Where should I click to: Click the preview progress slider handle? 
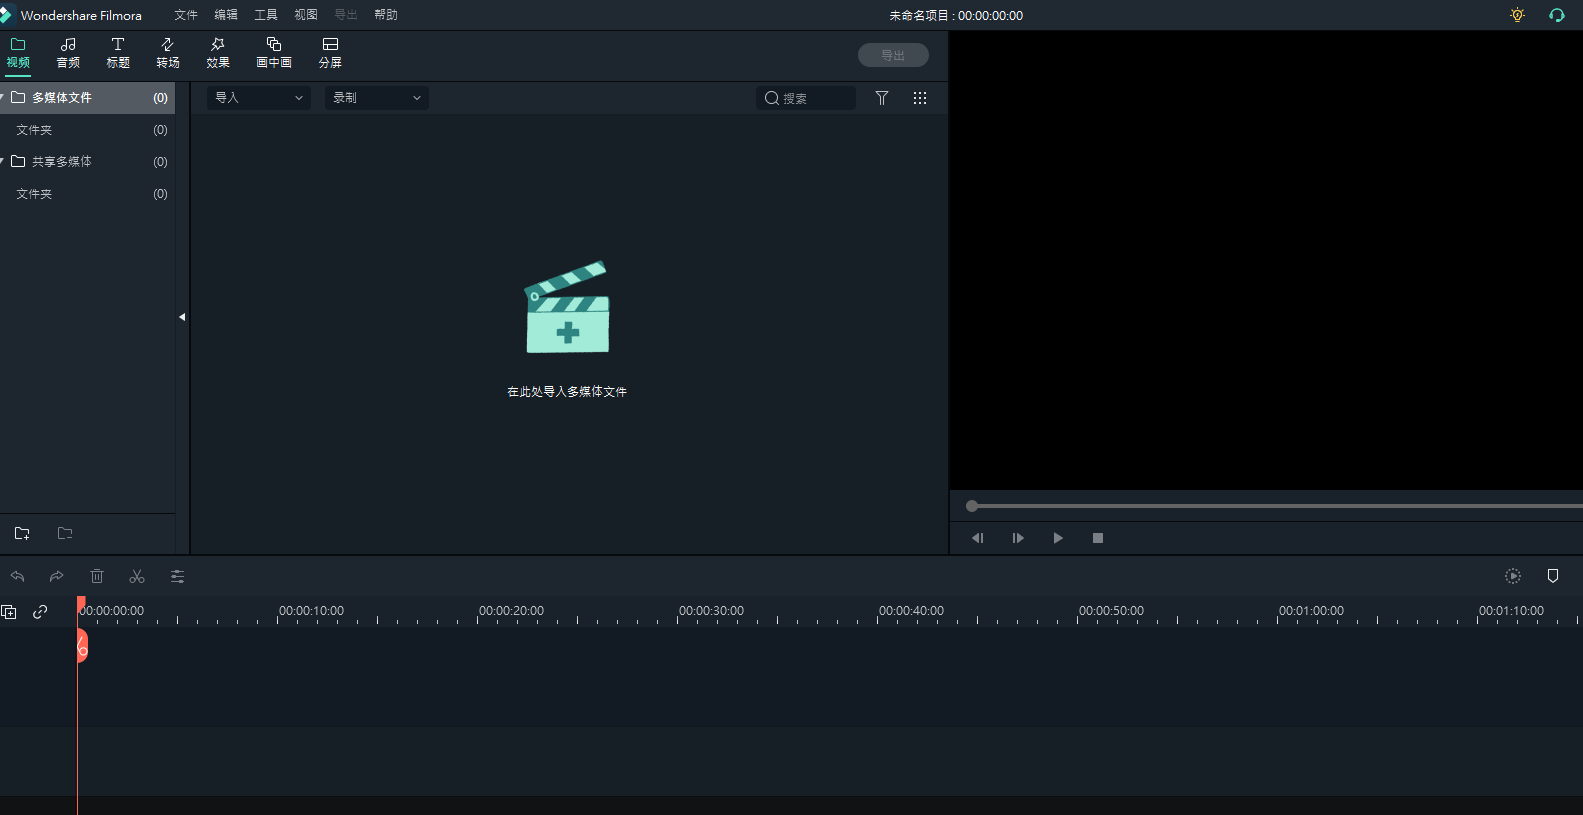pyautogui.click(x=972, y=506)
